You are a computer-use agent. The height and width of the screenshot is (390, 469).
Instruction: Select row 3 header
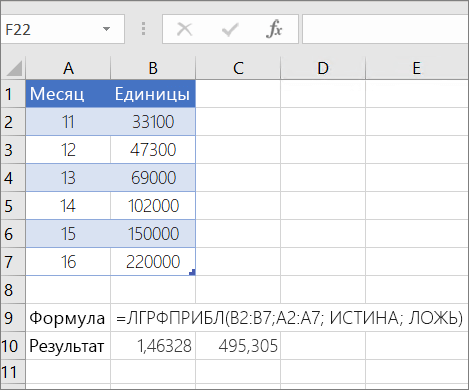coord(13,149)
